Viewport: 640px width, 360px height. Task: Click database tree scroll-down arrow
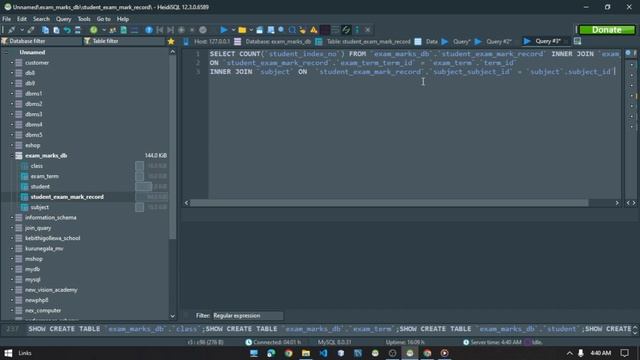click(172, 316)
